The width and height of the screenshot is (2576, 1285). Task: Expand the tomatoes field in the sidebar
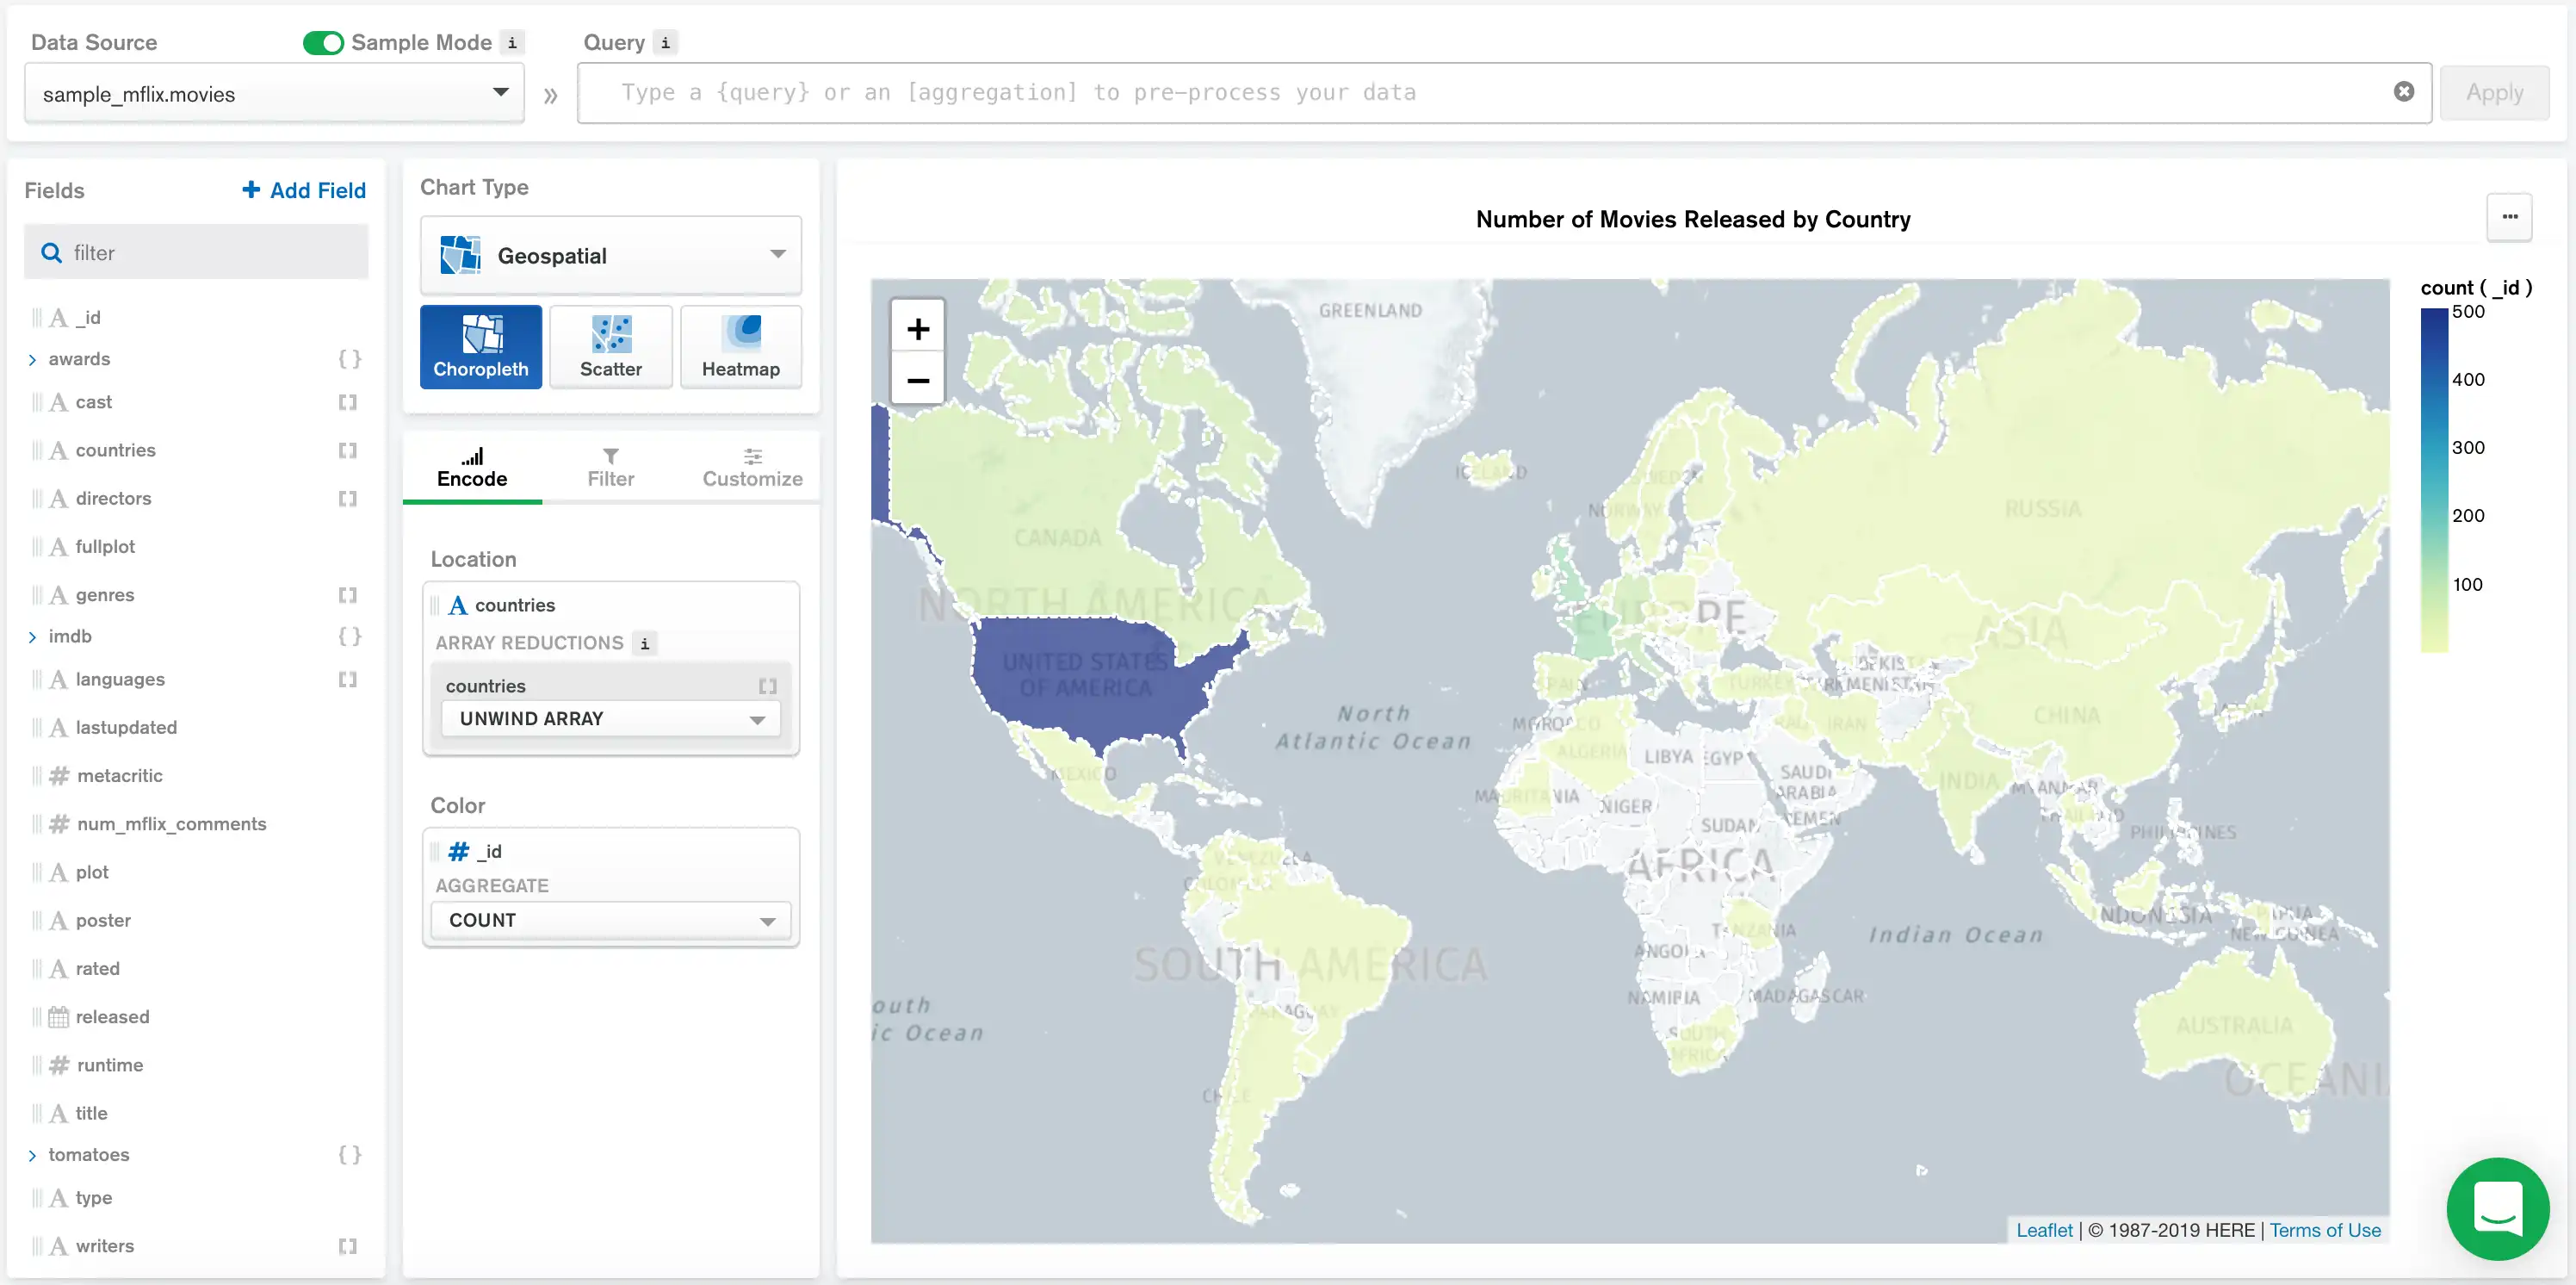[31, 1153]
